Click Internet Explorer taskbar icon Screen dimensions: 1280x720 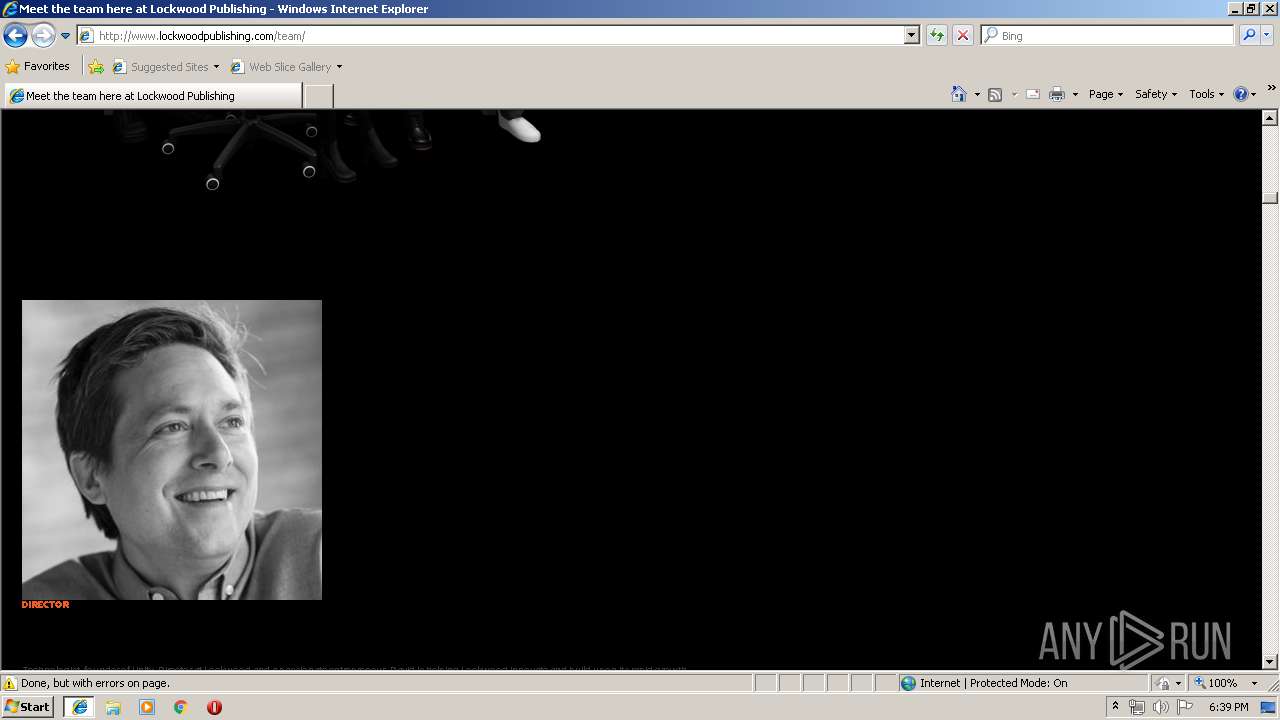(79, 707)
